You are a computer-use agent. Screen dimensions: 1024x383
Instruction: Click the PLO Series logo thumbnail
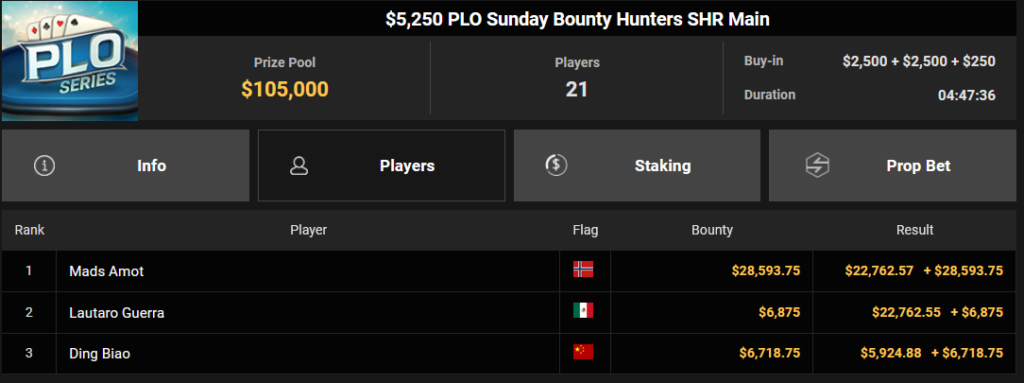[x=70, y=61]
